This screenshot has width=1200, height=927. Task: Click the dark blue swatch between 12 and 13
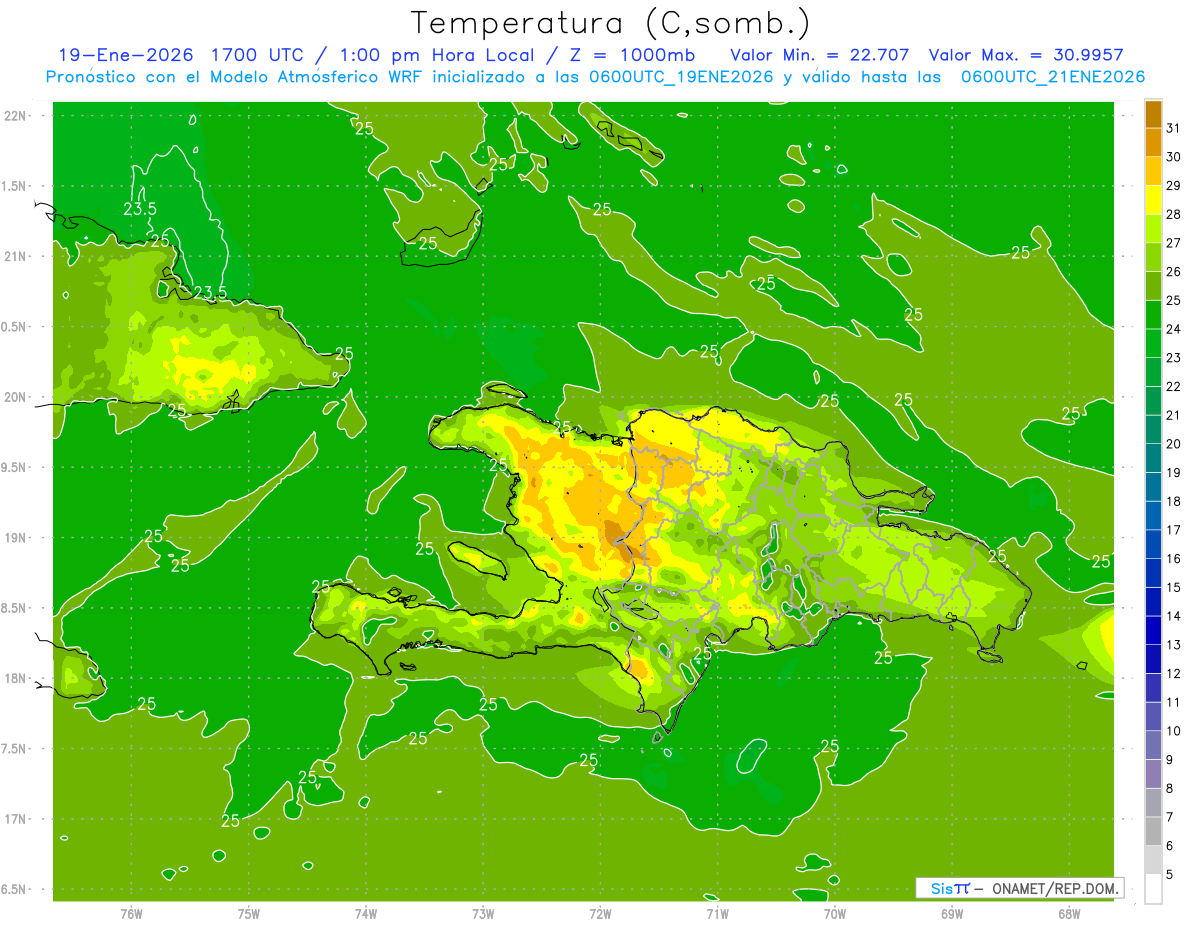point(1153,659)
